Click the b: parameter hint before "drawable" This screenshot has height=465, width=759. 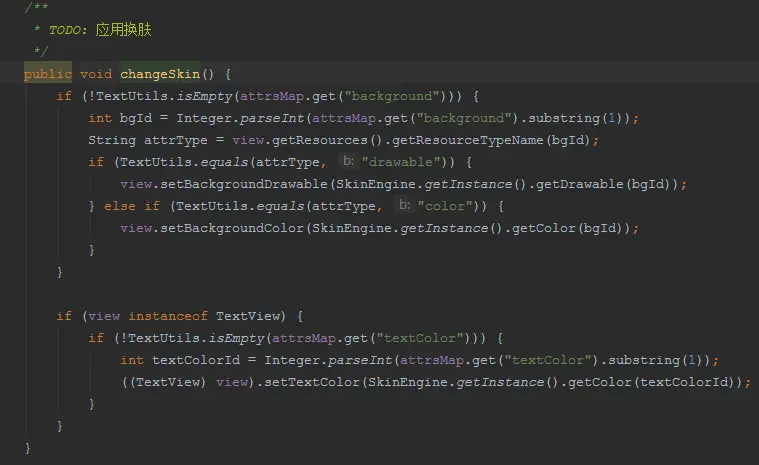tap(349, 161)
